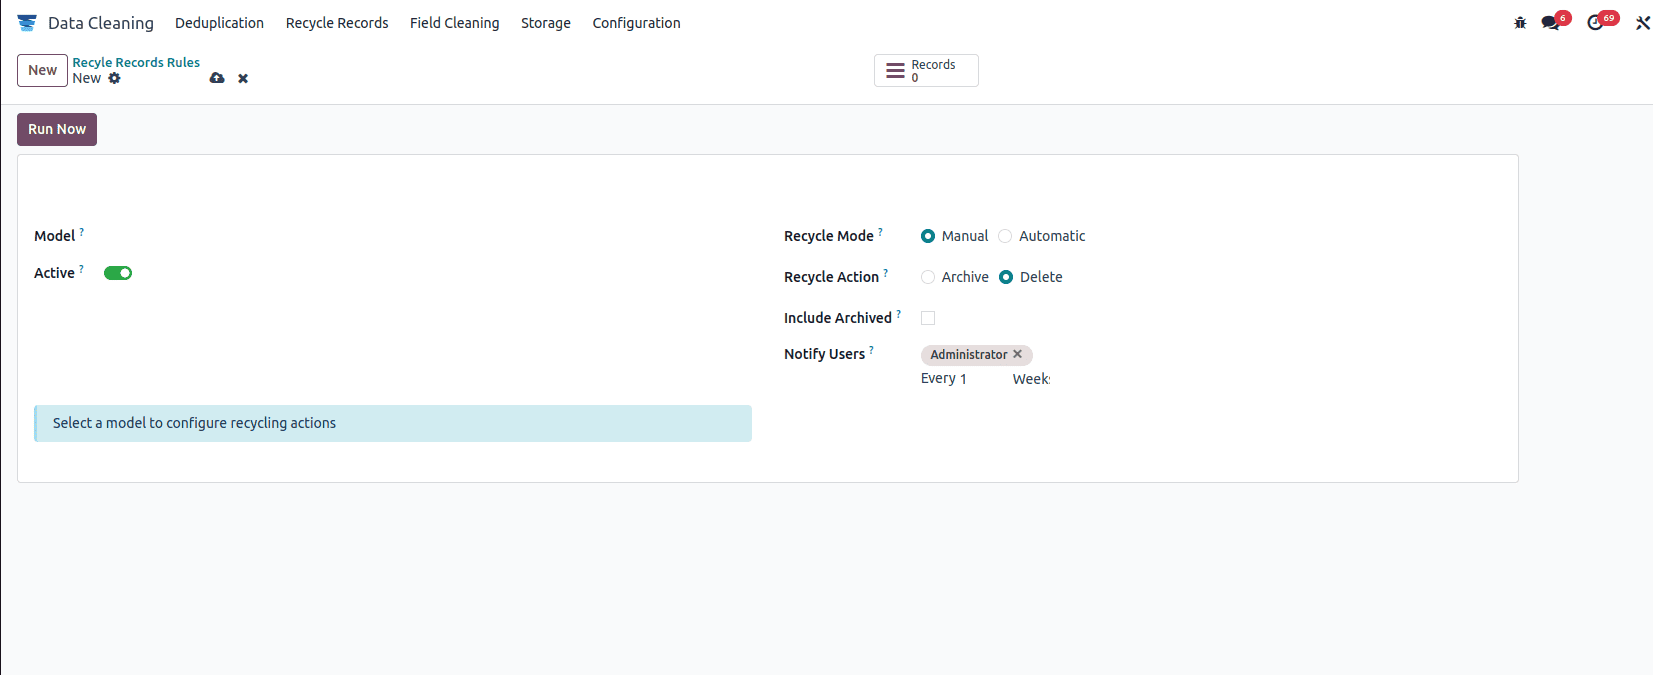Open the Configuration menu
The width and height of the screenshot is (1653, 675).
636,23
